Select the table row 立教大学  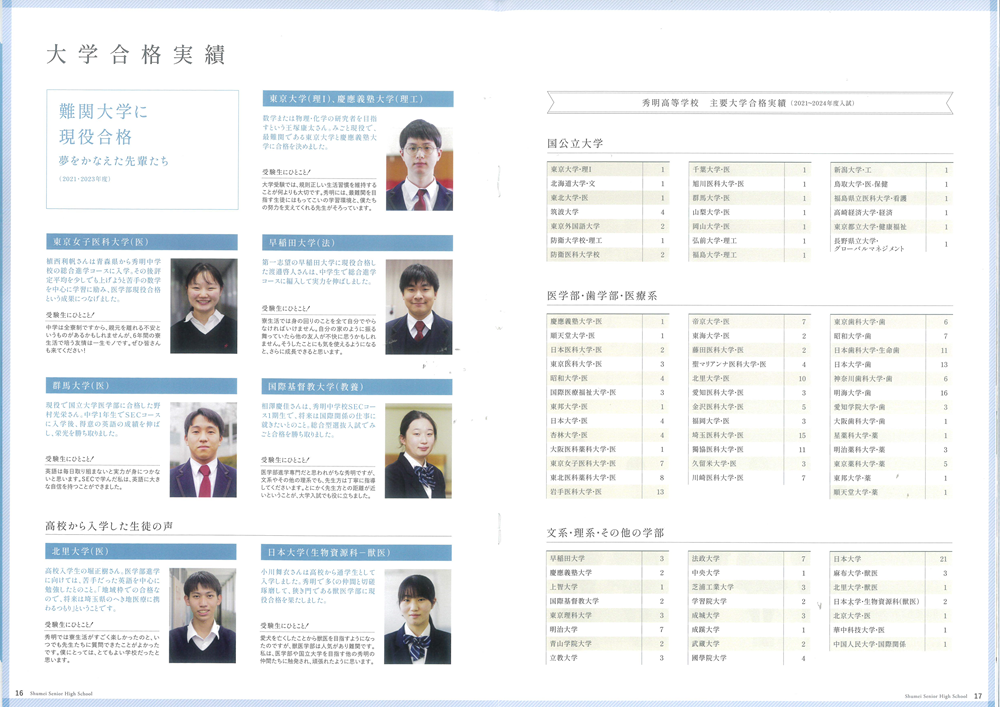[608, 657]
